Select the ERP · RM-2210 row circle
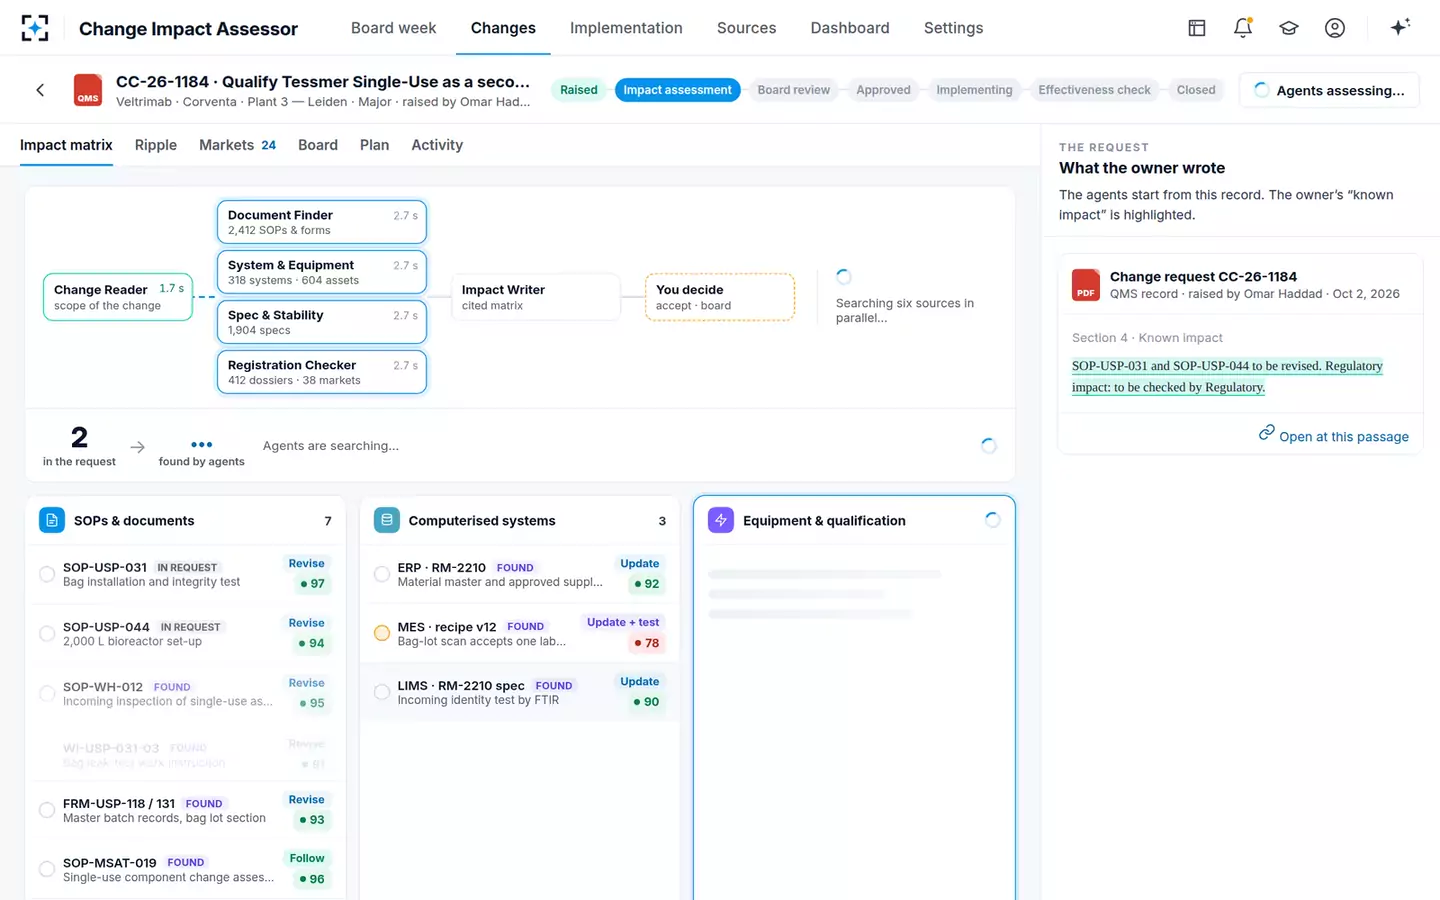Viewport: 1440px width, 900px height. (382, 574)
